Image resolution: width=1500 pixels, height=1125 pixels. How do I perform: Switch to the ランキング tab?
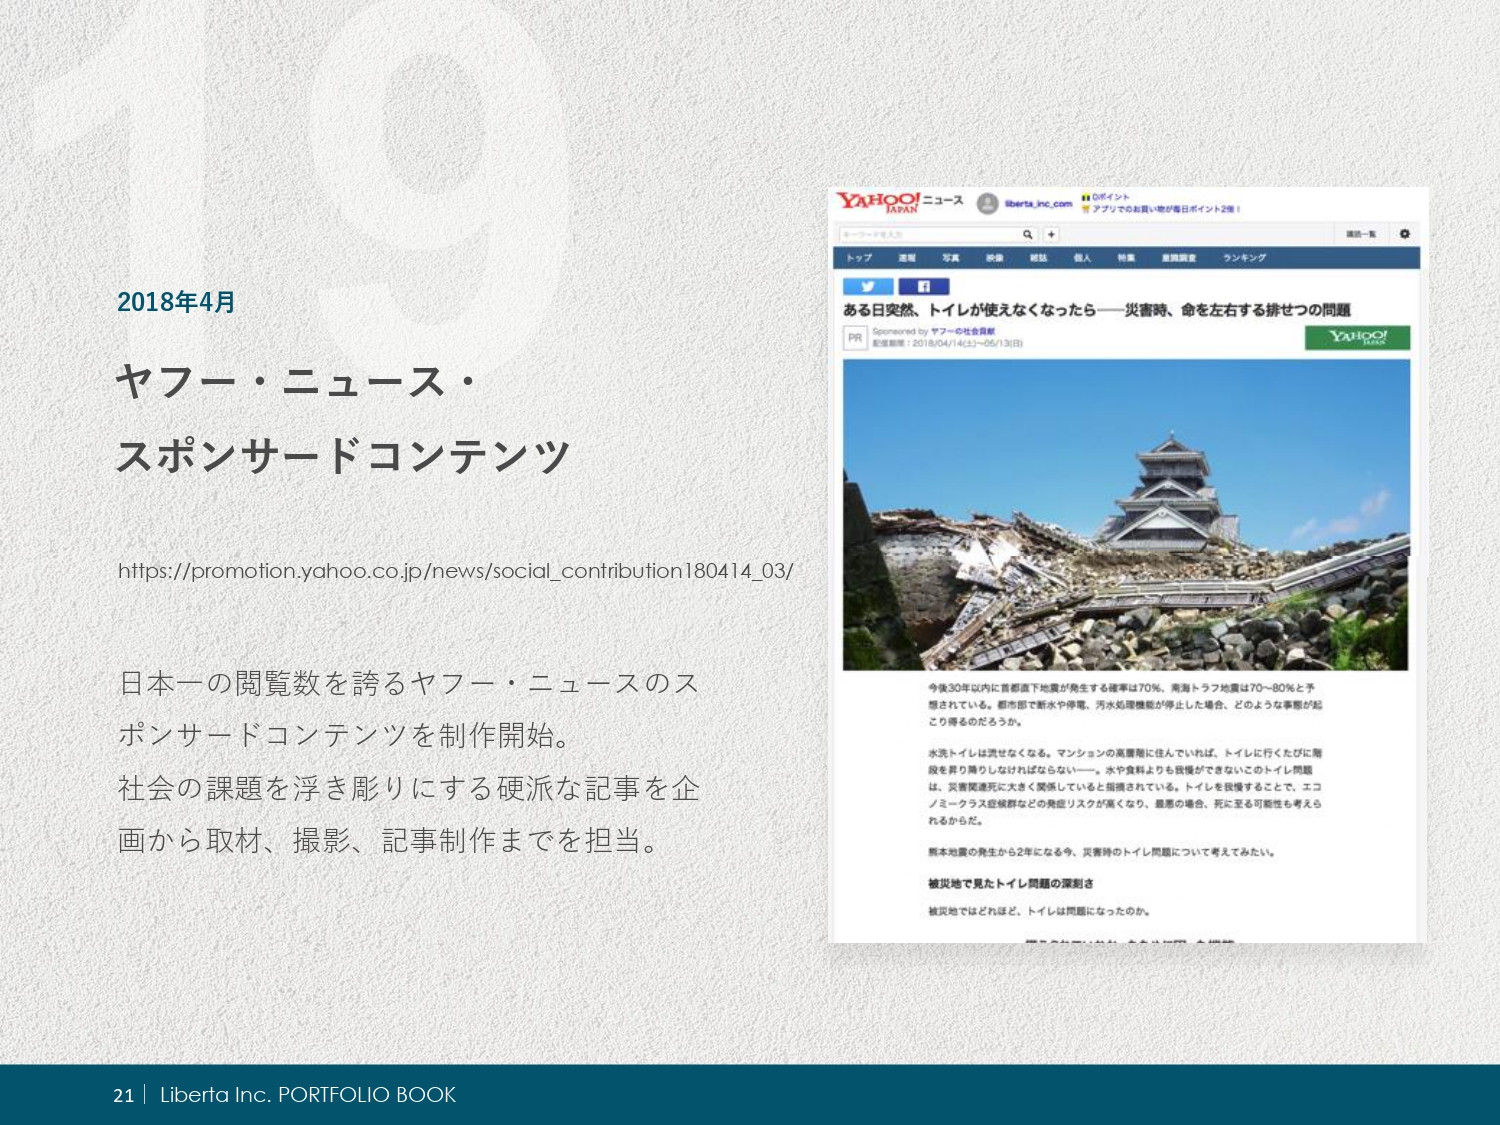[1245, 258]
